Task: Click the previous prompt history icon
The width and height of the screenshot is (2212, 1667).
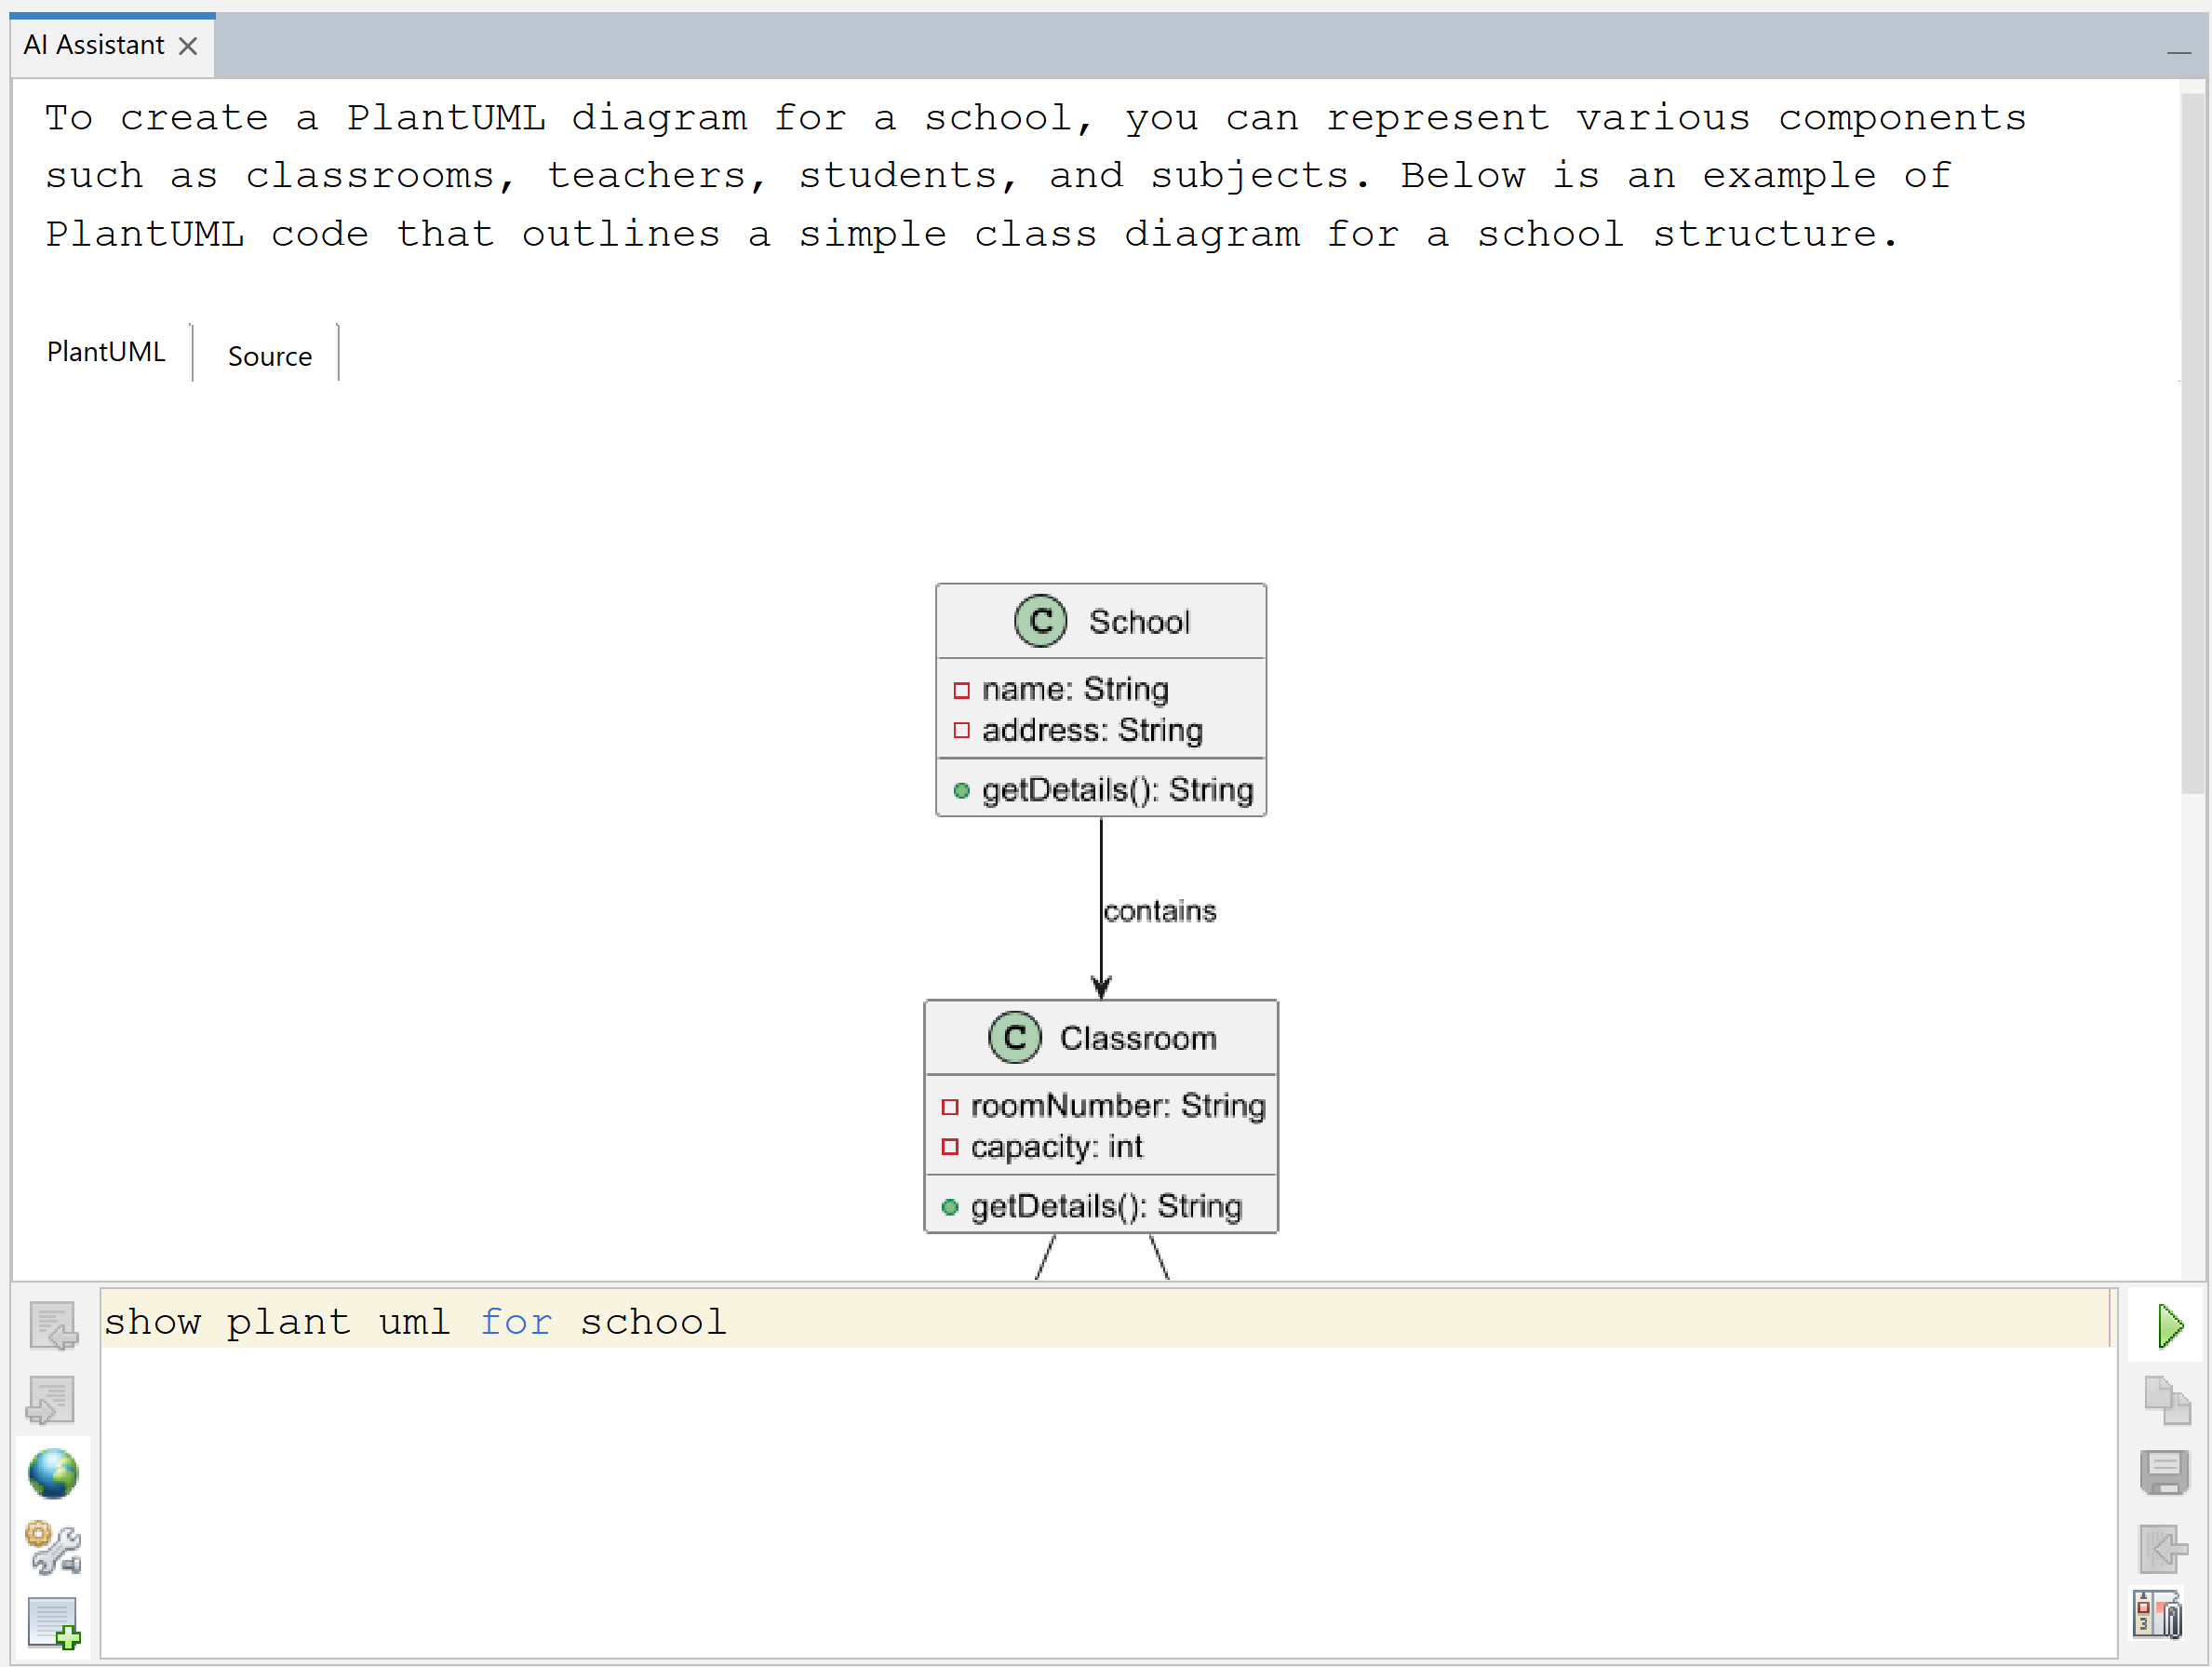Action: [x=53, y=1326]
